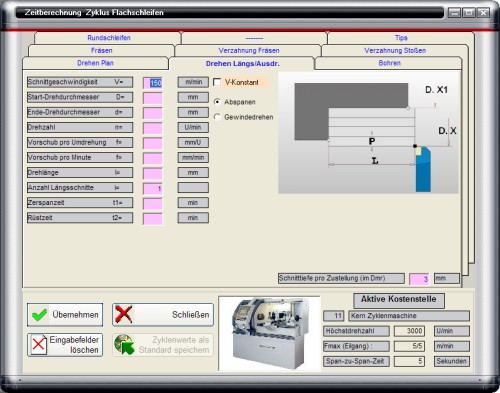Enable the V-Konstant checkbox
This screenshot has height=393, width=500.
click(x=217, y=82)
